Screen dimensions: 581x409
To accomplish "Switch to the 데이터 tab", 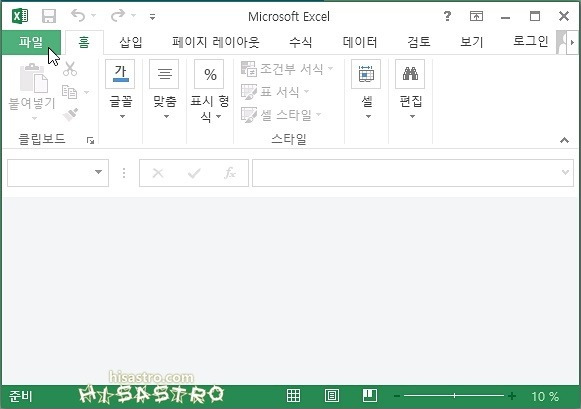I will (360, 42).
